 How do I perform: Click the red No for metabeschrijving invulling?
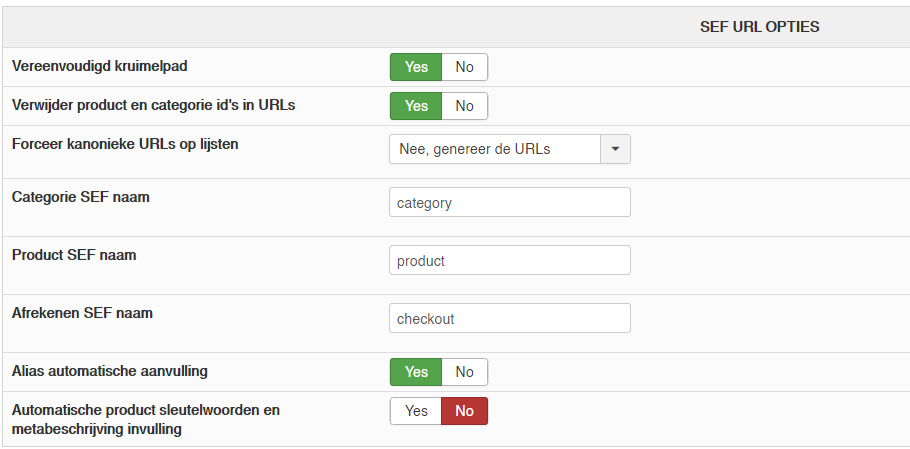(464, 411)
